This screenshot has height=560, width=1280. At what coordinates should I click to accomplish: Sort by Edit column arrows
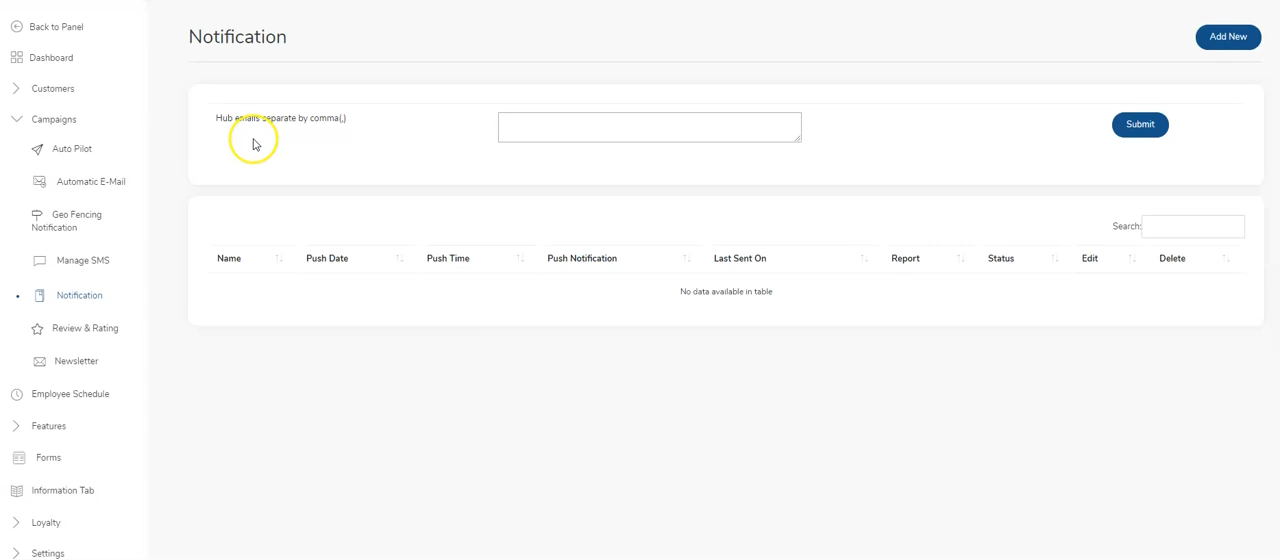coord(1132,259)
